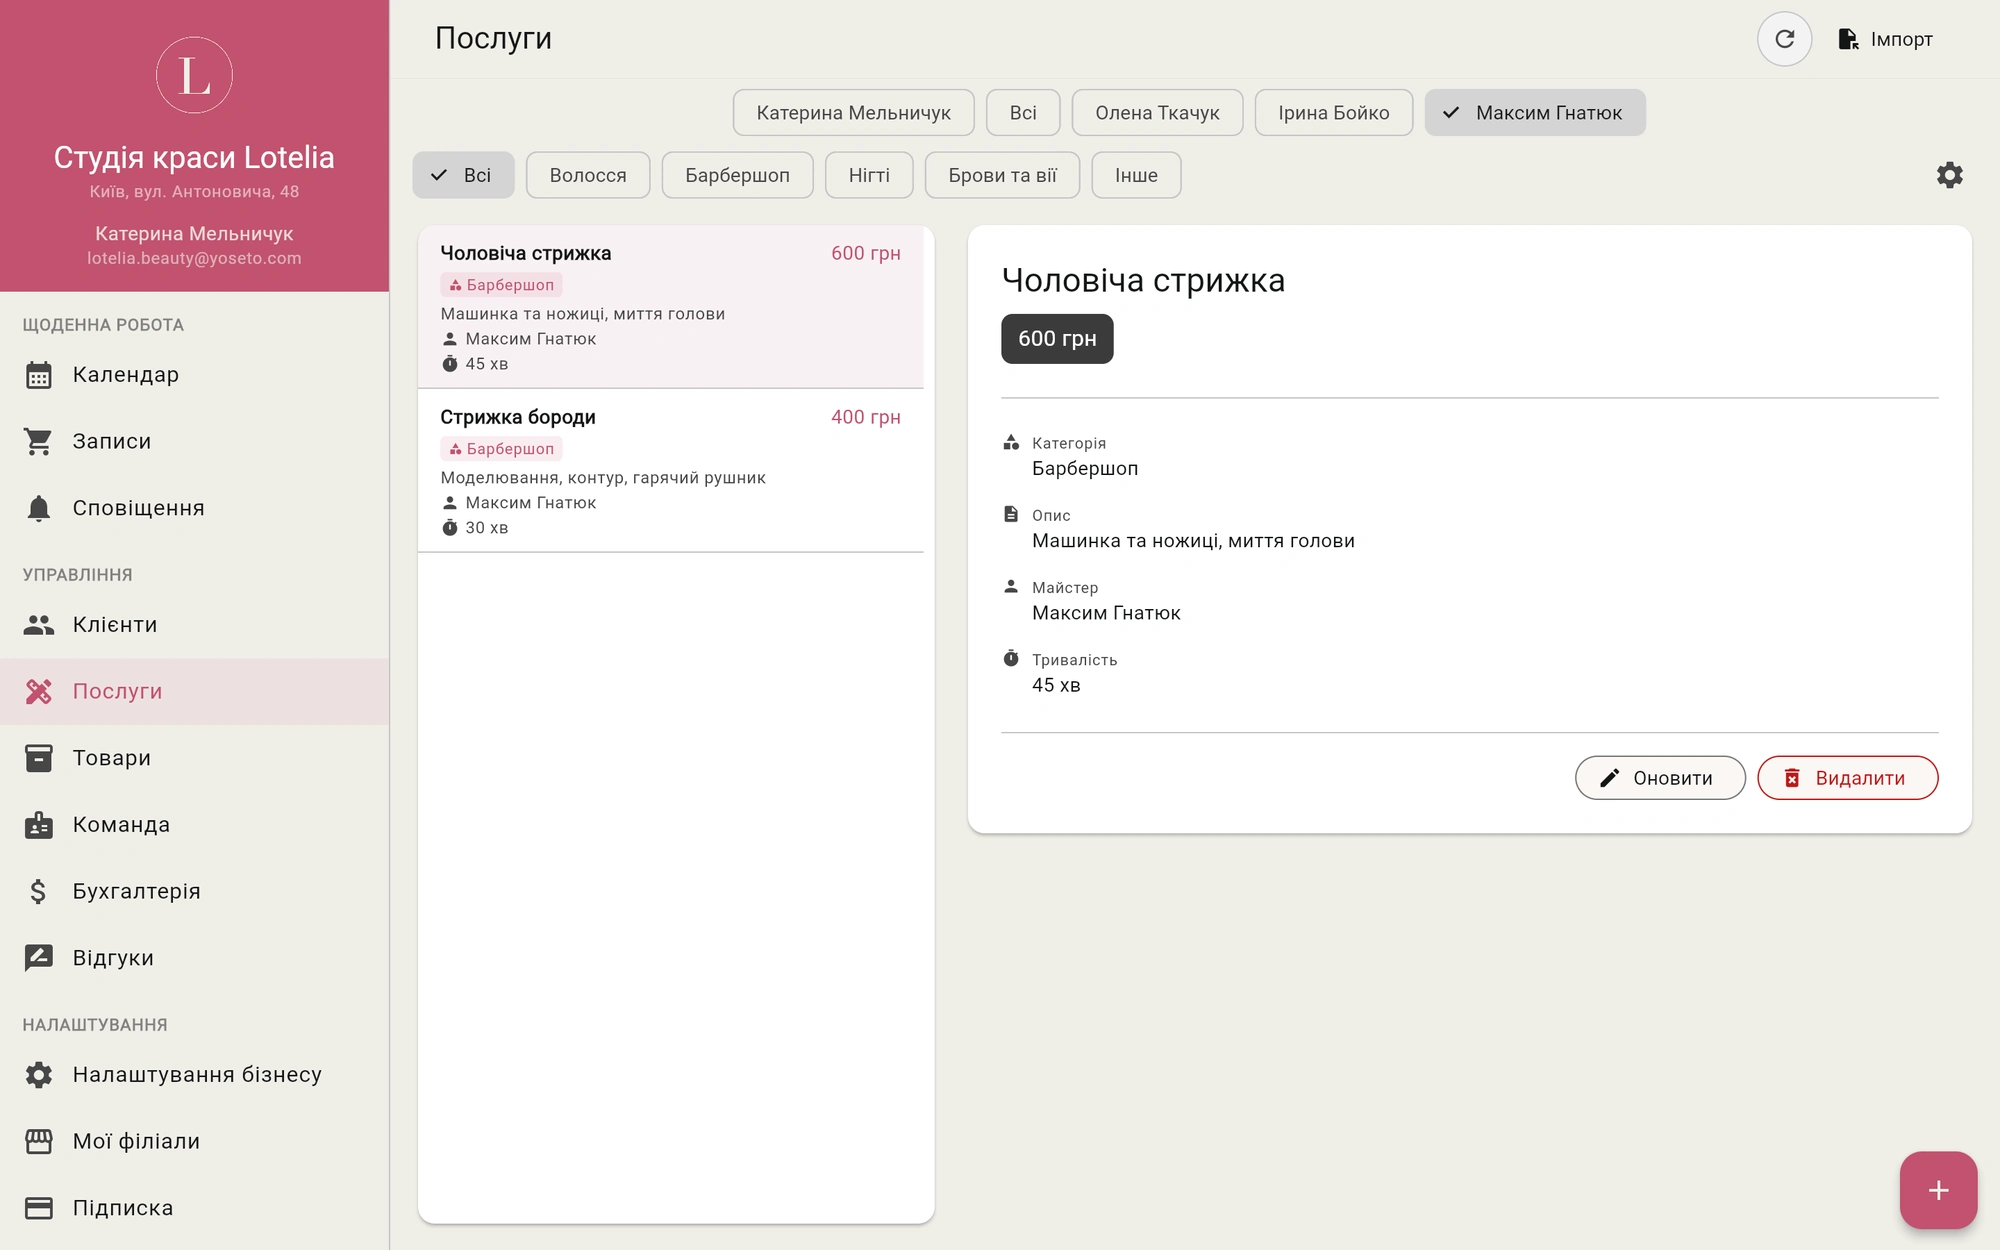Select the Послуги sidebar item
Image resolution: width=2000 pixels, height=1250 pixels.
(x=194, y=691)
